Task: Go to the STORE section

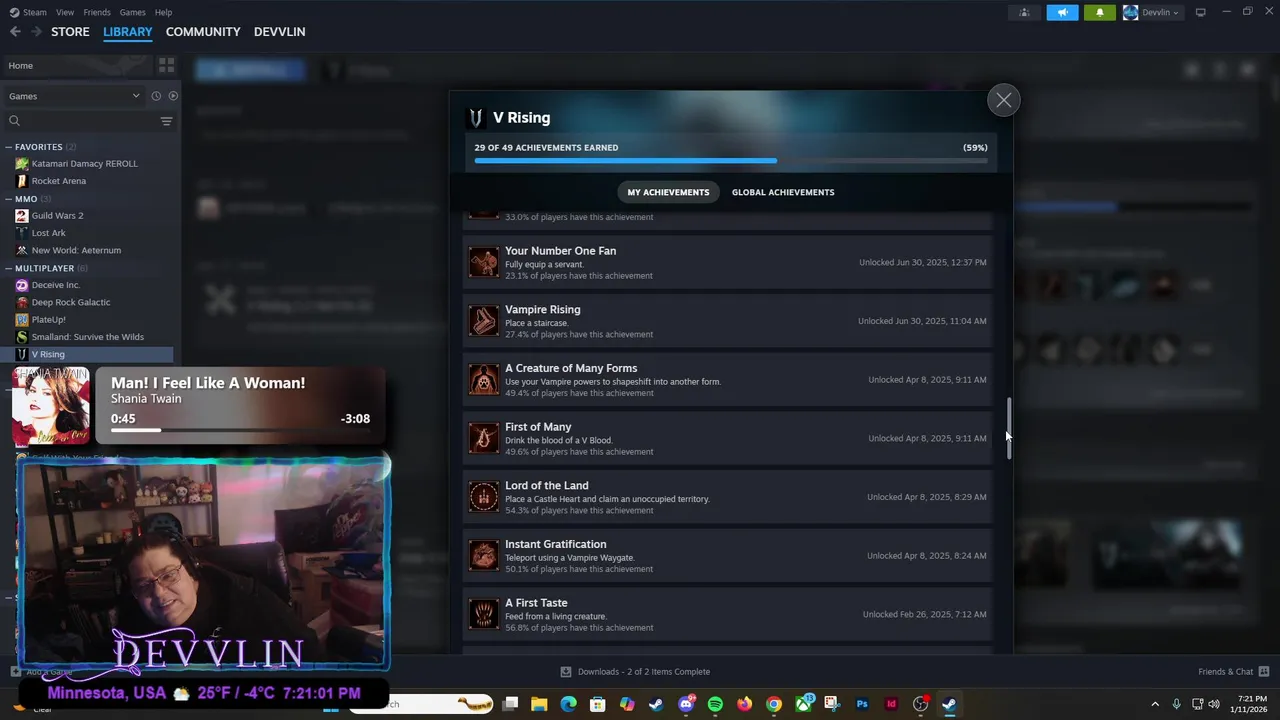Action: [70, 32]
